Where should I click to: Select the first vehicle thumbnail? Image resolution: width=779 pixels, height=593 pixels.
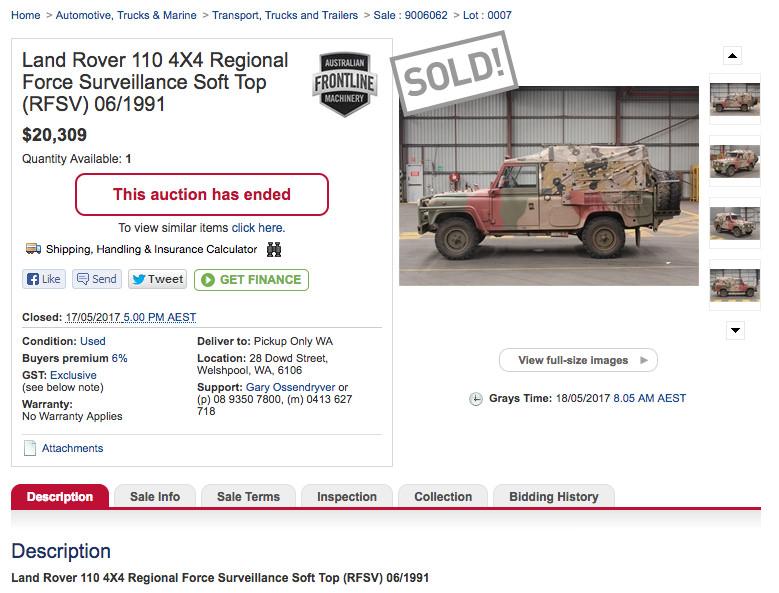click(x=734, y=99)
